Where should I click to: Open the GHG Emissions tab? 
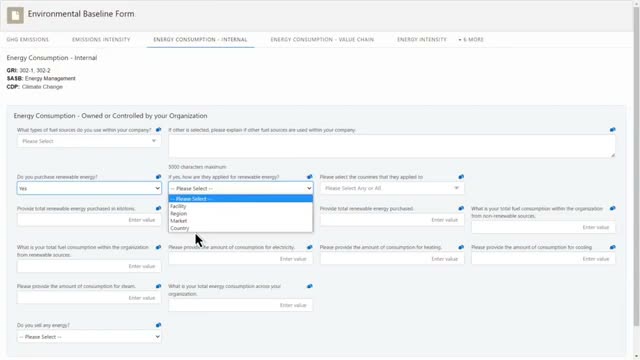(28, 40)
